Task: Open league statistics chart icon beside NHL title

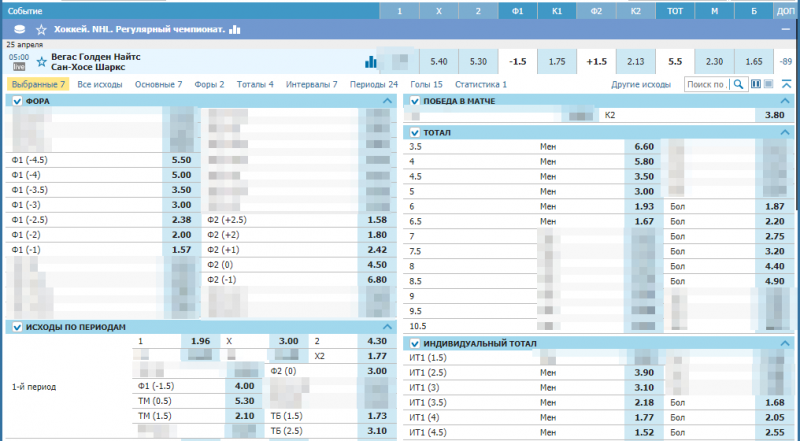Action: click(x=235, y=29)
